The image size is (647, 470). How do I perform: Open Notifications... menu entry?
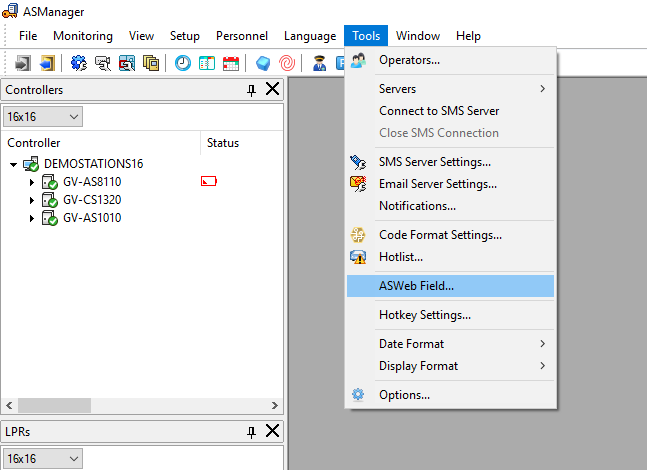tap(450, 205)
